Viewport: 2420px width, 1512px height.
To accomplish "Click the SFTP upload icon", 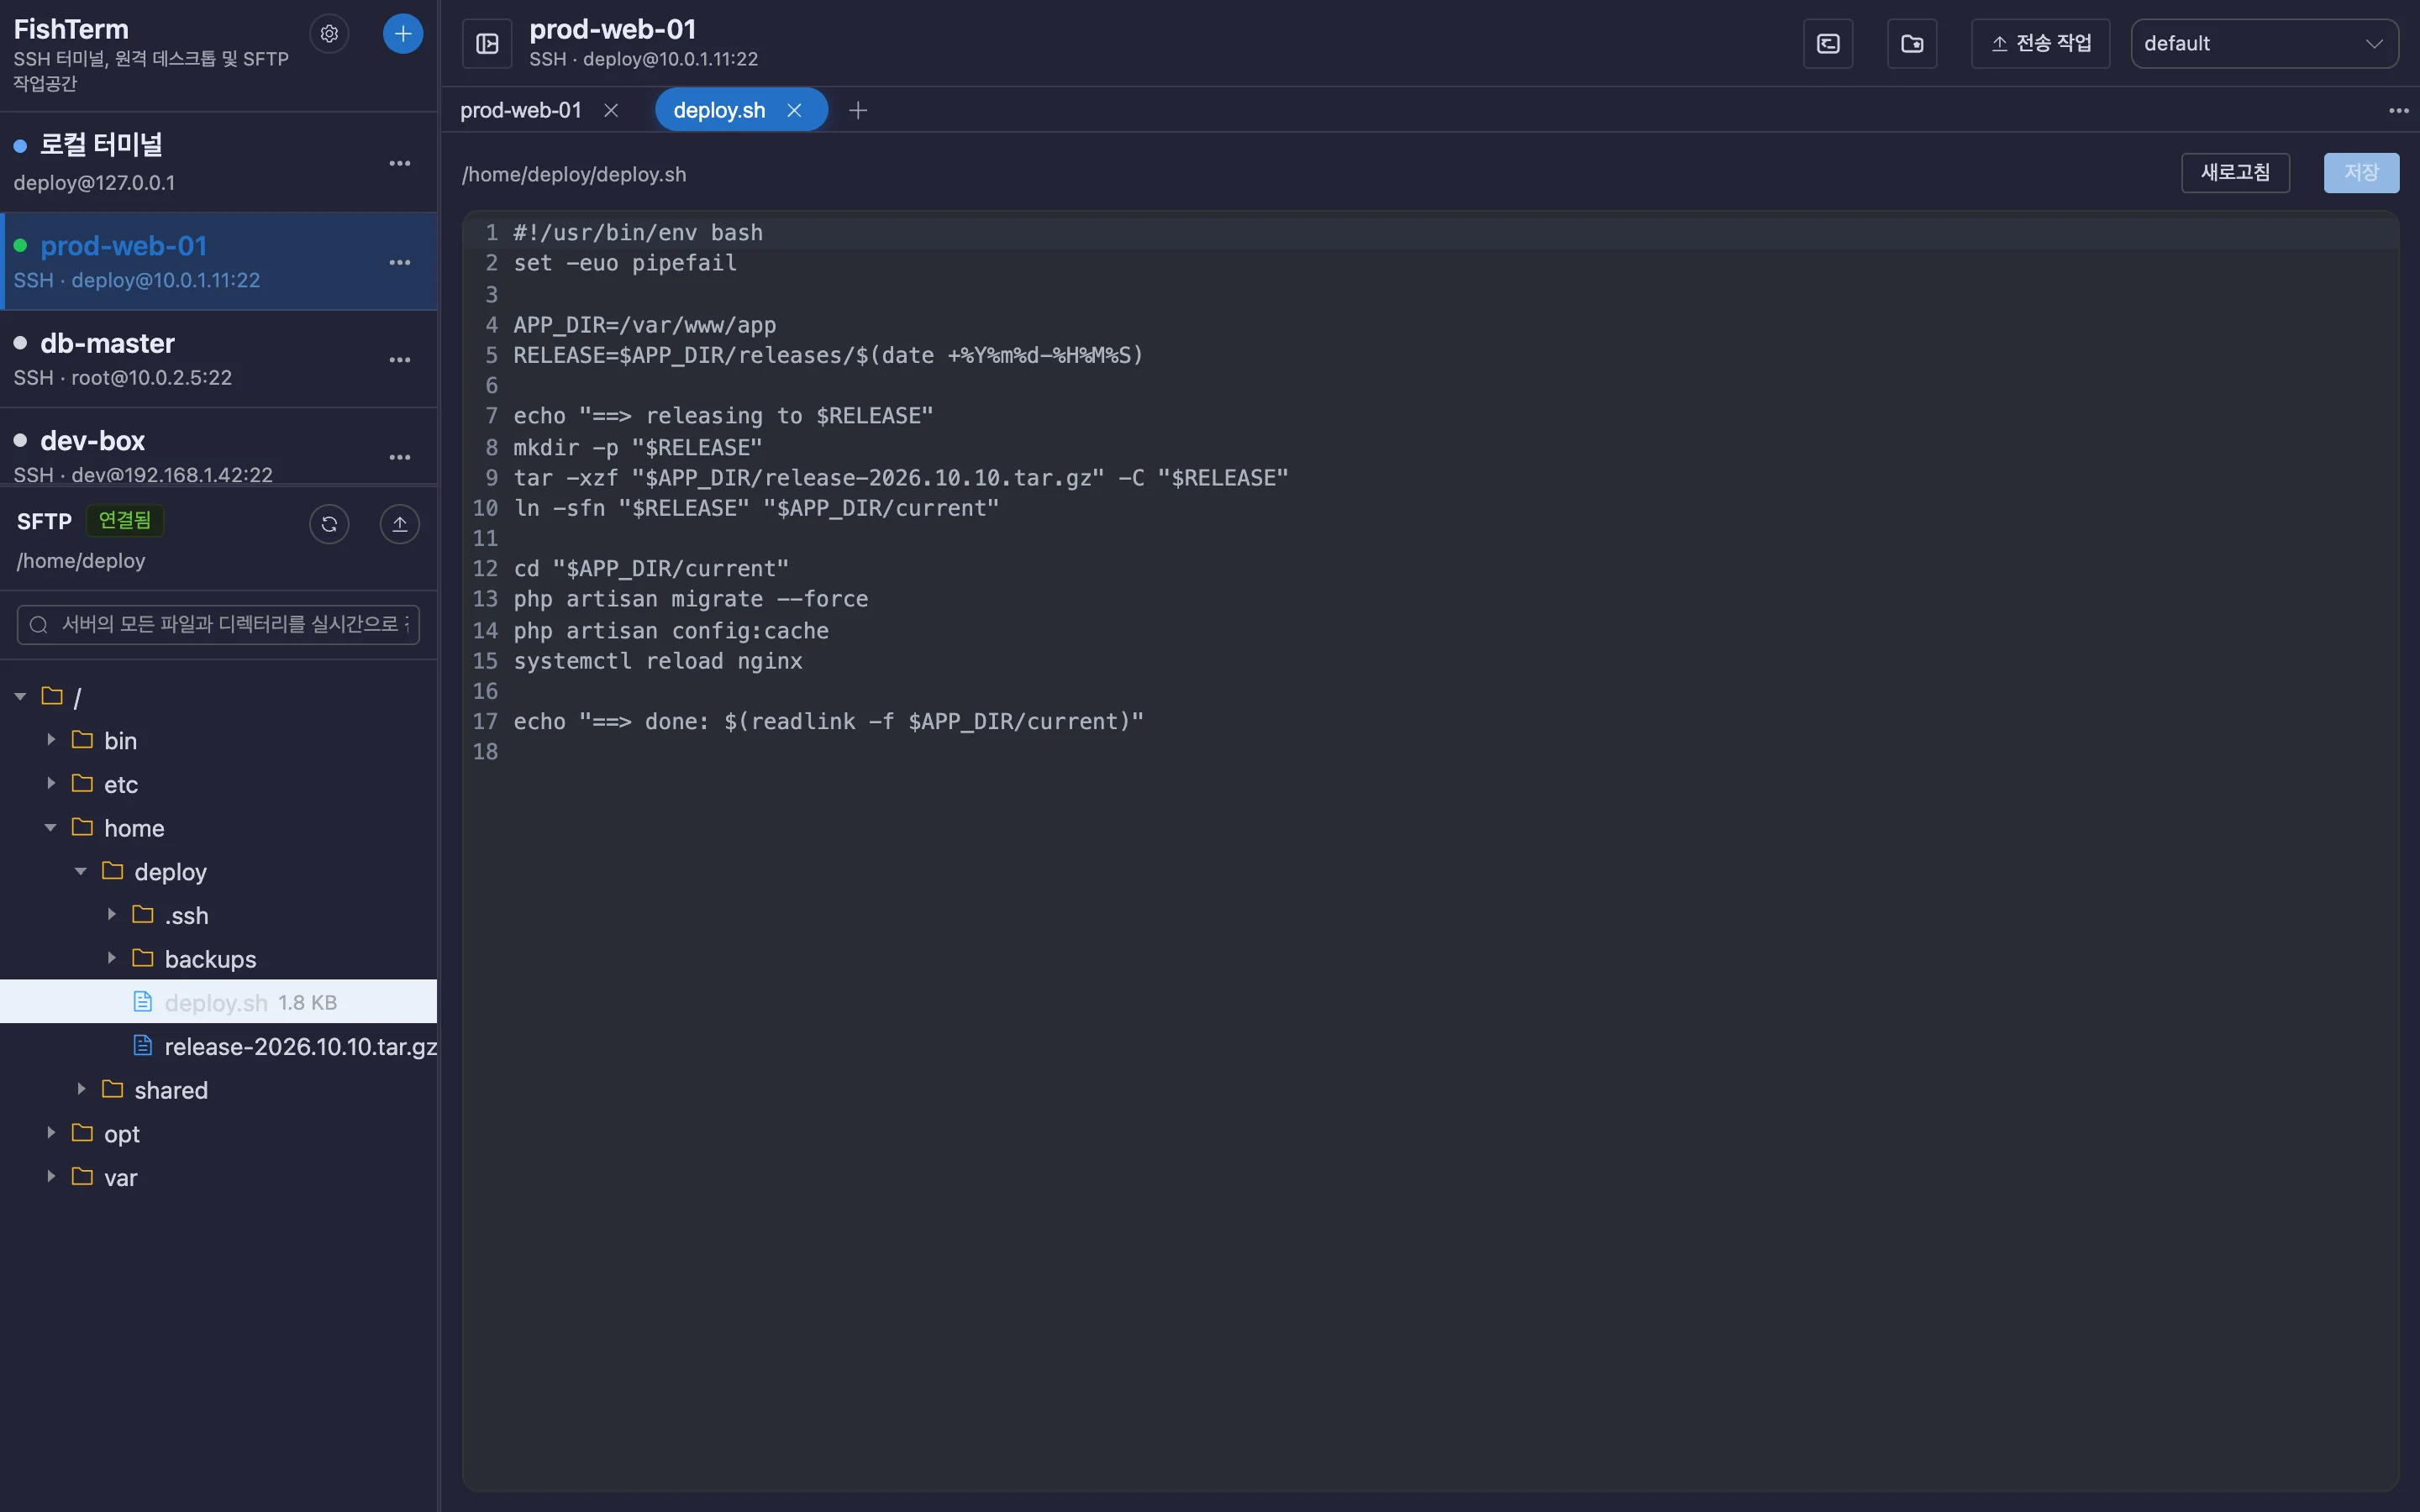I will (400, 524).
